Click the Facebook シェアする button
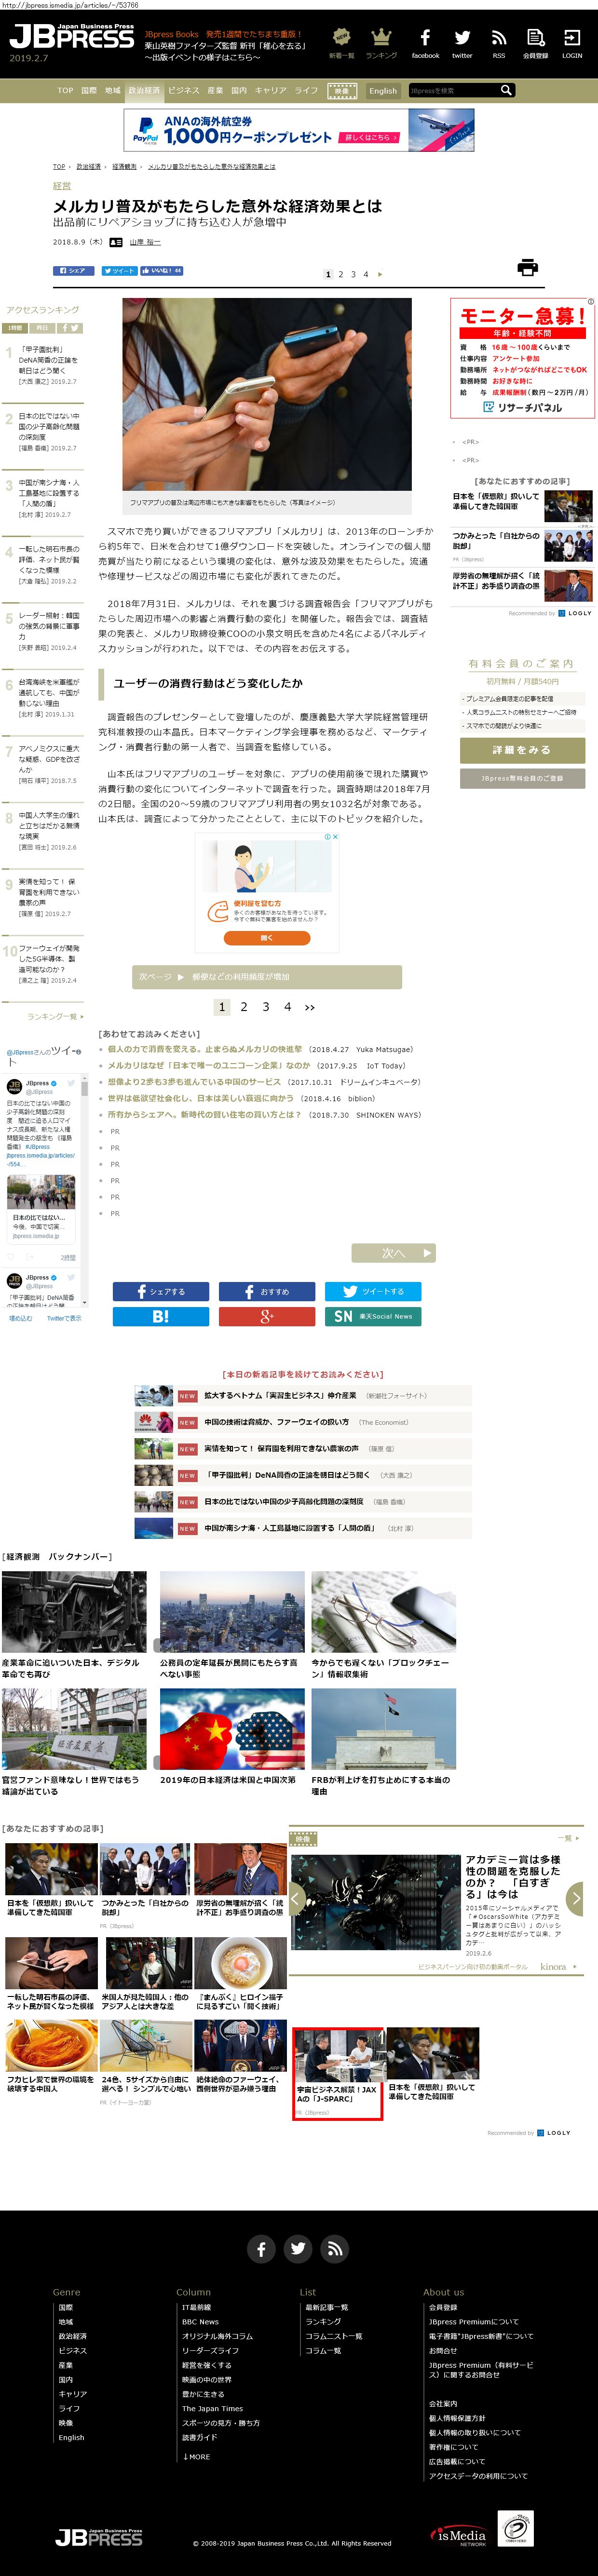Viewport: 598px width, 2576px height. [161, 1291]
